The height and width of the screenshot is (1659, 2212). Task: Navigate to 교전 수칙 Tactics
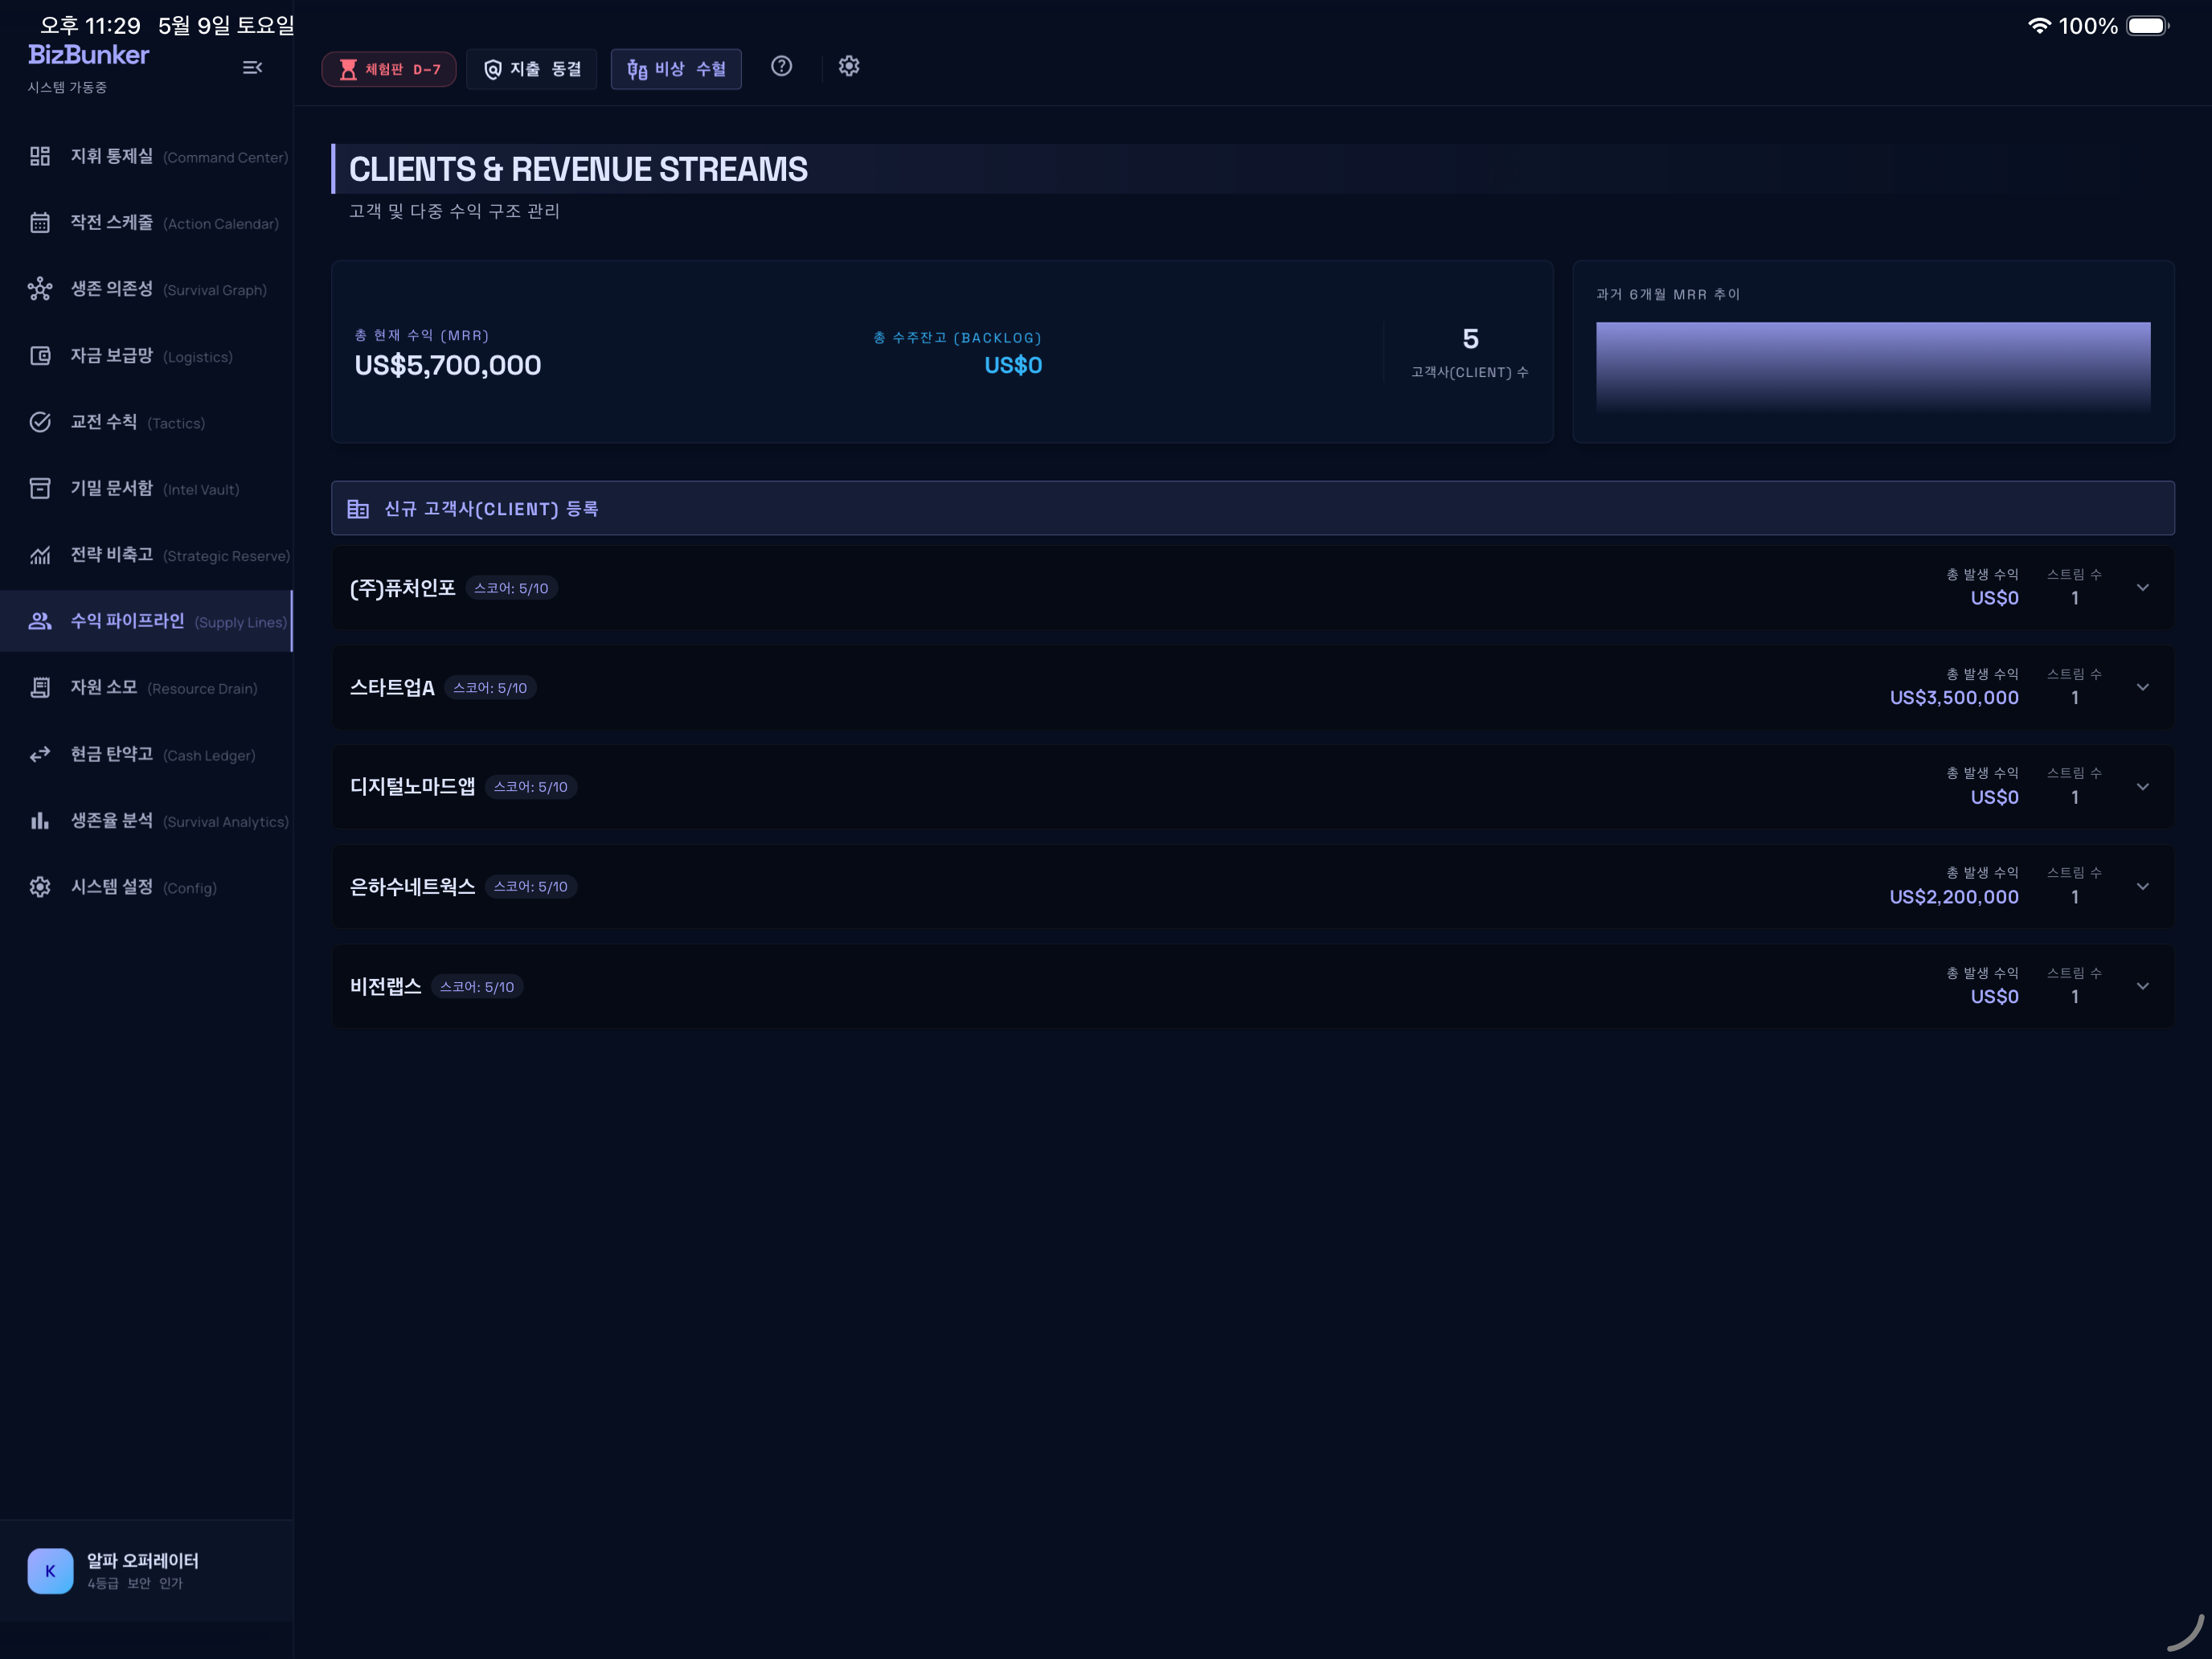click(x=146, y=422)
